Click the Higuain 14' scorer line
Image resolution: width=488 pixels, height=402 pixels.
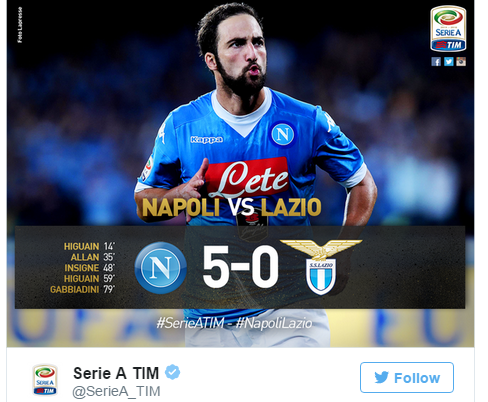click(89, 246)
